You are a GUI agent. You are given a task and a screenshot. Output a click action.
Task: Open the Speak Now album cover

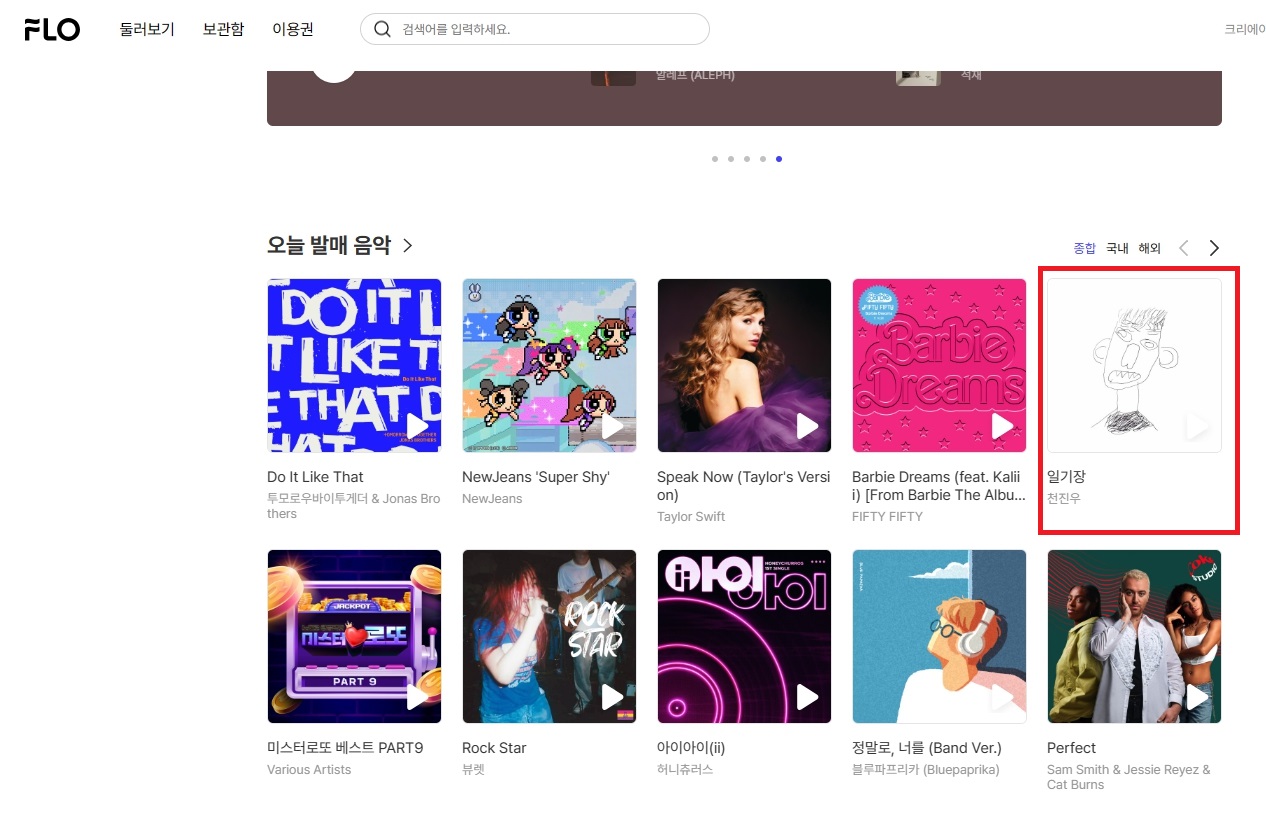(x=744, y=365)
